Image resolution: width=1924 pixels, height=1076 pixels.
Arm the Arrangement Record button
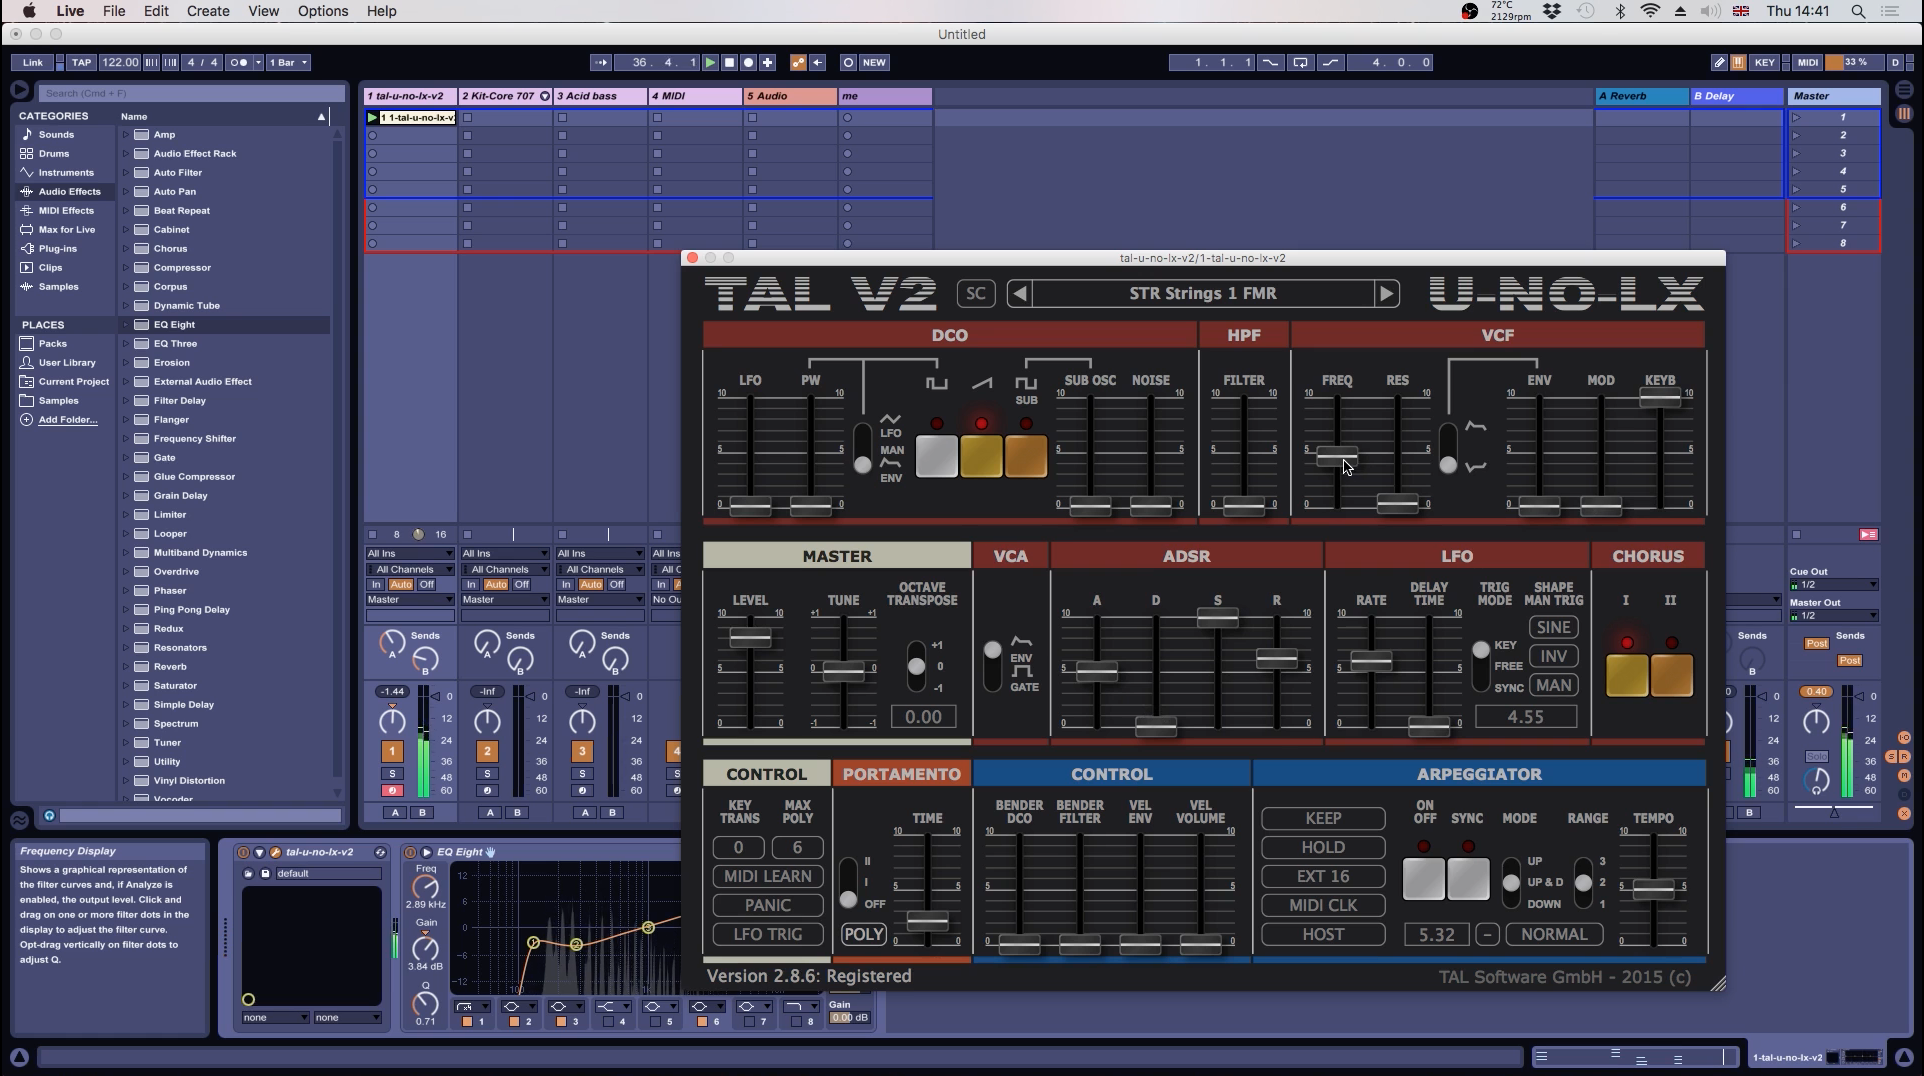[748, 62]
